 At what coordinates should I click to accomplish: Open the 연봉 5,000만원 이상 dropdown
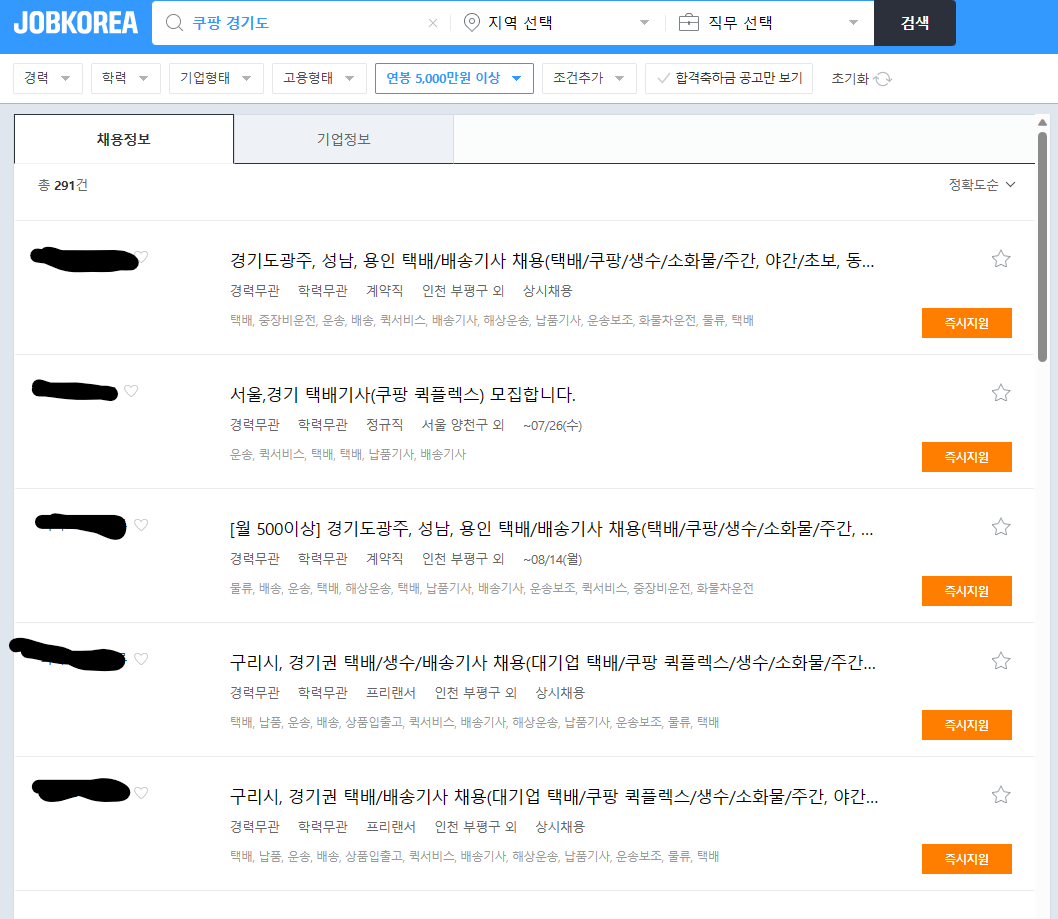point(454,78)
